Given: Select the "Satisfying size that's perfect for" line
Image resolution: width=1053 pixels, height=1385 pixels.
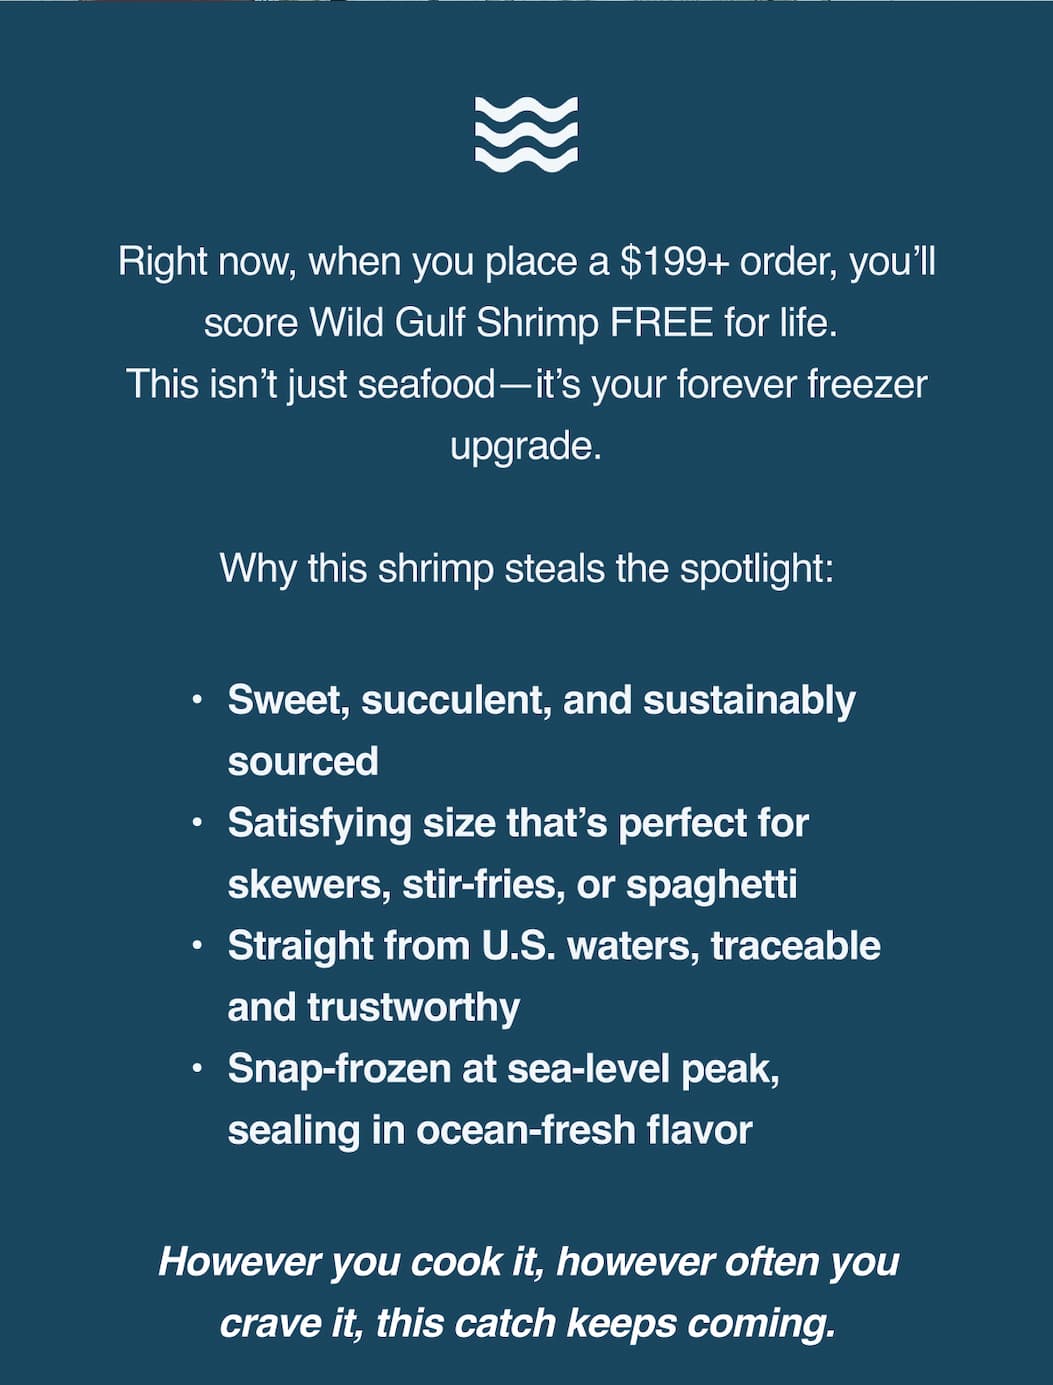Looking at the screenshot, I should coord(518,823).
